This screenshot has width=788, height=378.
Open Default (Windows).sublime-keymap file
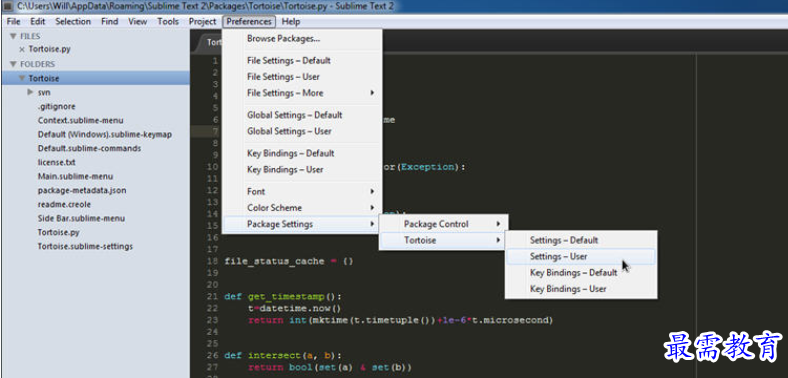[x=105, y=135]
